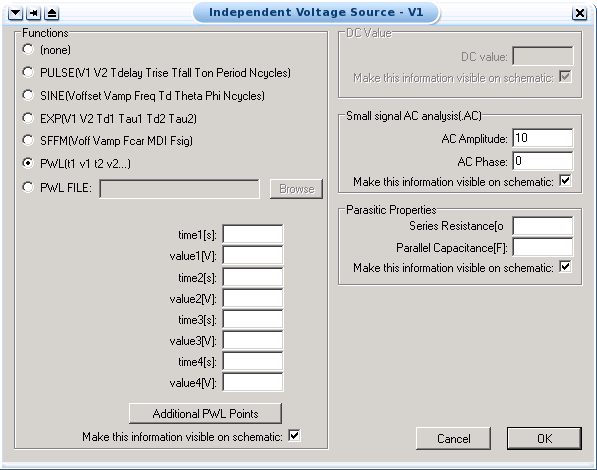597x470 pixels.
Task: Focus the value2[V] input field
Action: click(x=253, y=298)
